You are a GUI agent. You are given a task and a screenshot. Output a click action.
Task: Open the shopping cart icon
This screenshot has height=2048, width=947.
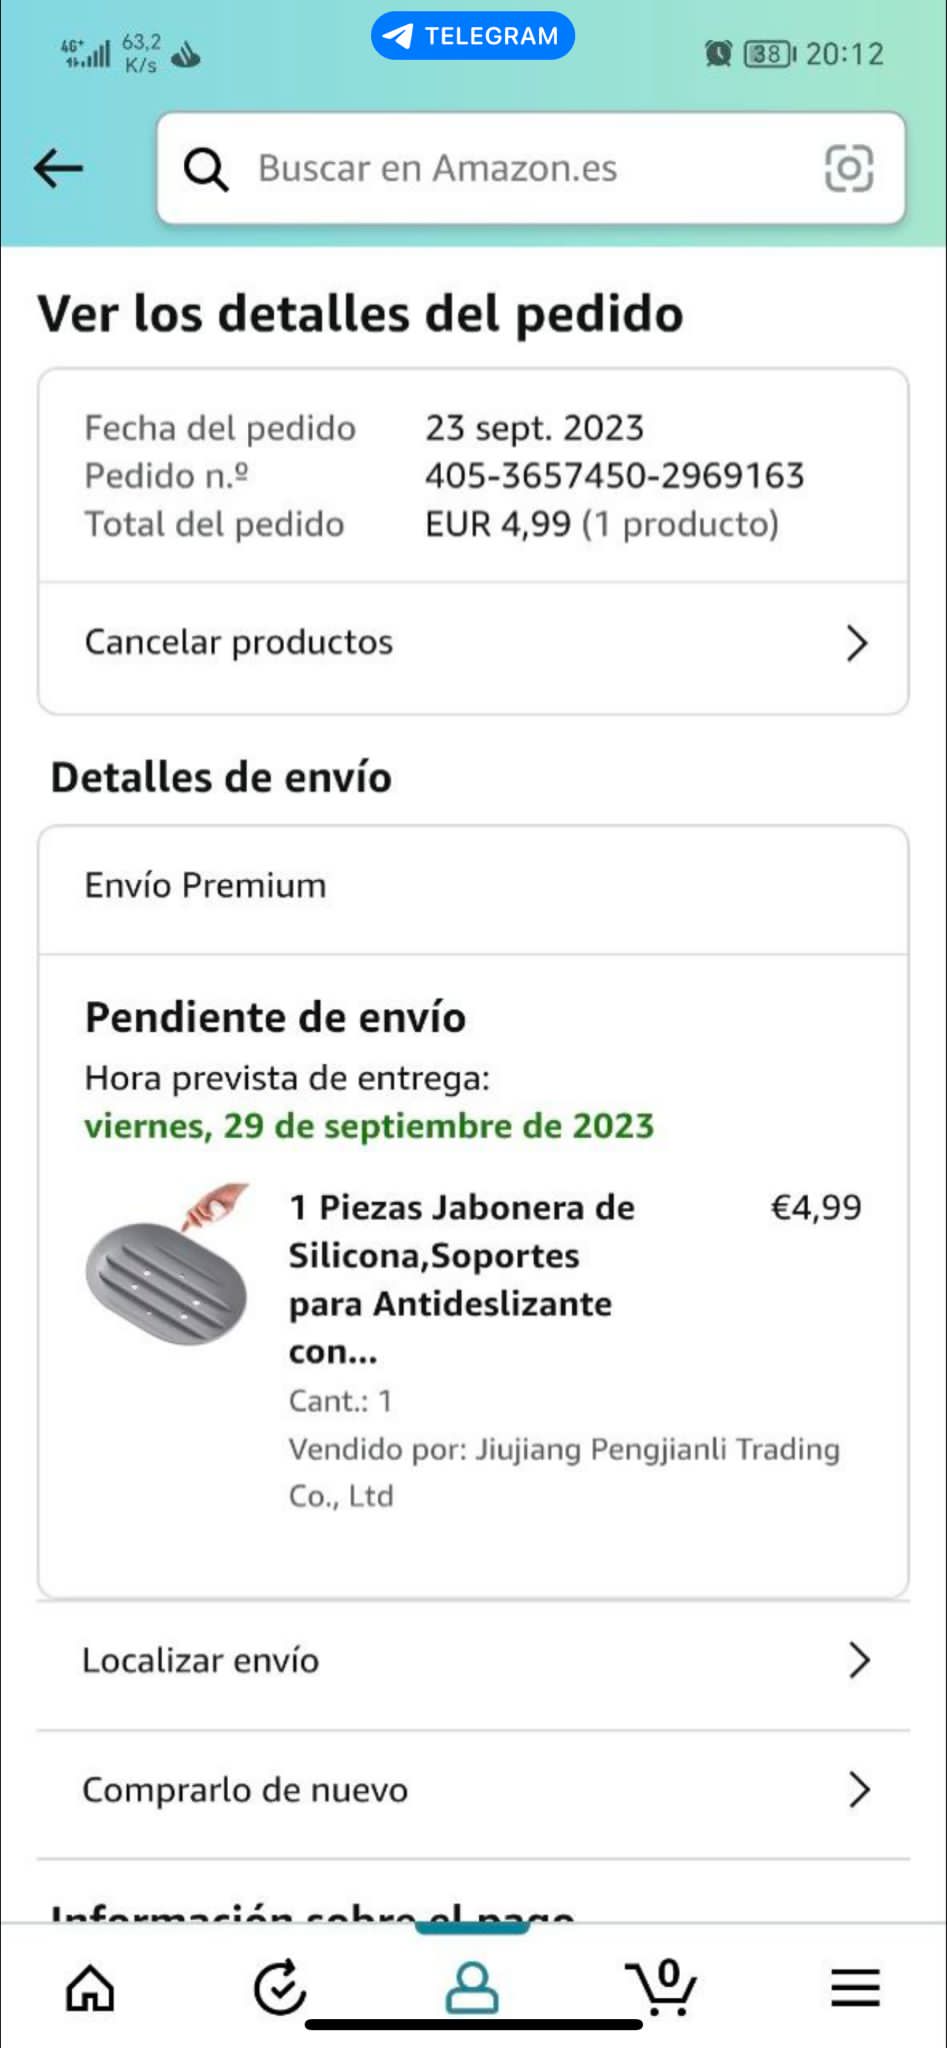point(661,1986)
